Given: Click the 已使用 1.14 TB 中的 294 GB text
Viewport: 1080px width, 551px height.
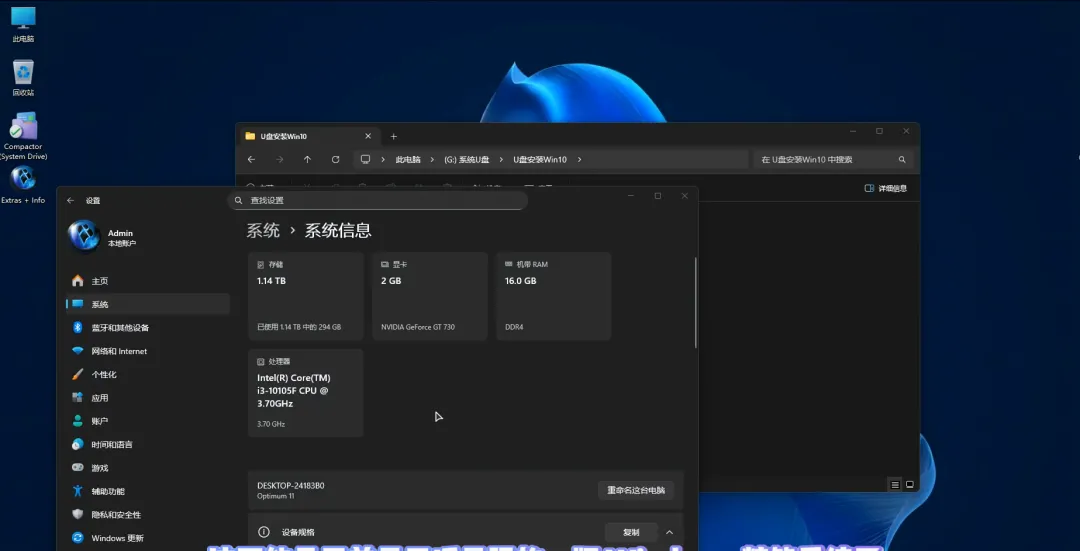Looking at the screenshot, I should point(299,327).
